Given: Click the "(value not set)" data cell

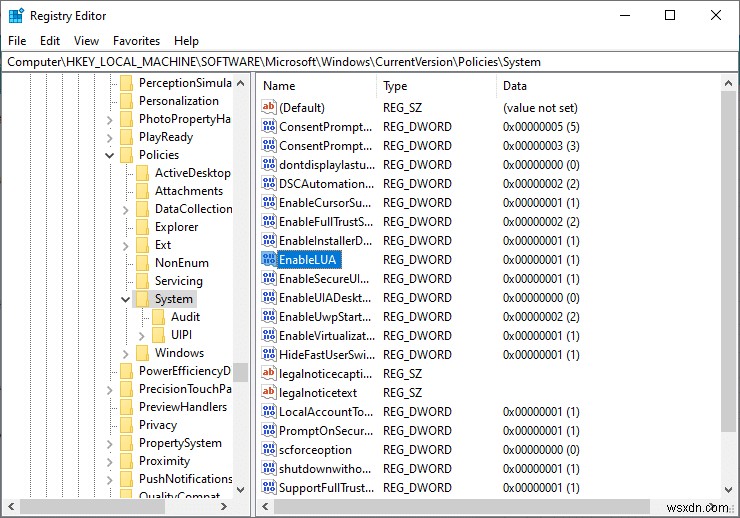Looking at the screenshot, I should (540, 108).
